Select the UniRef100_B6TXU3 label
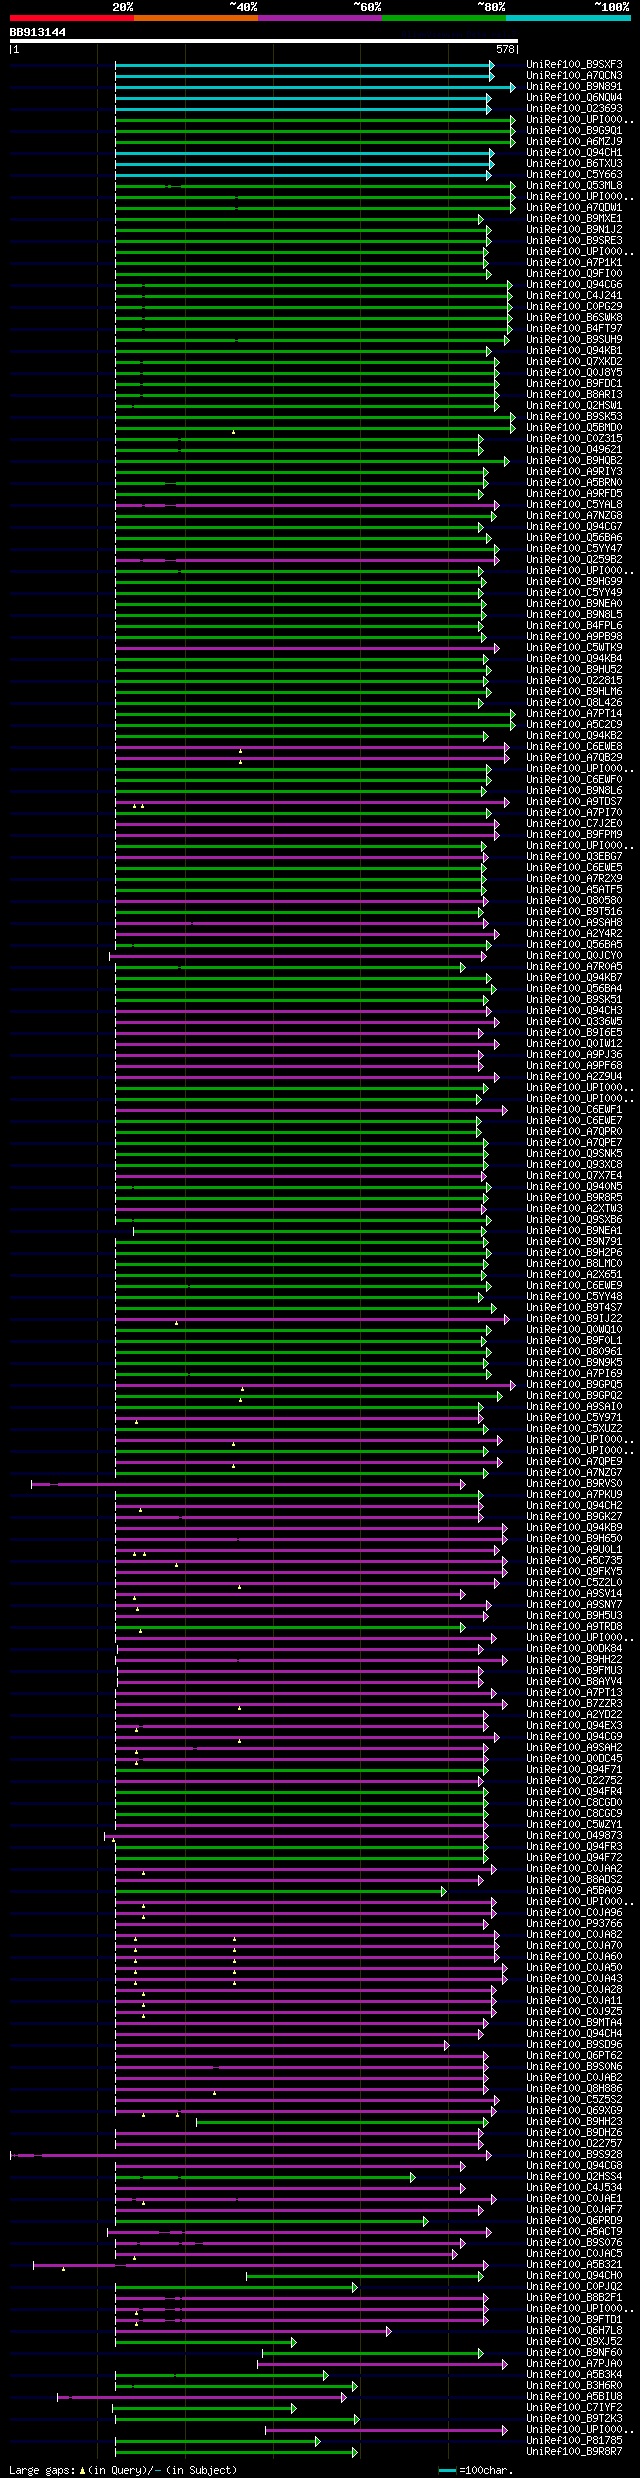This screenshot has height=2478, width=640. tap(574, 164)
